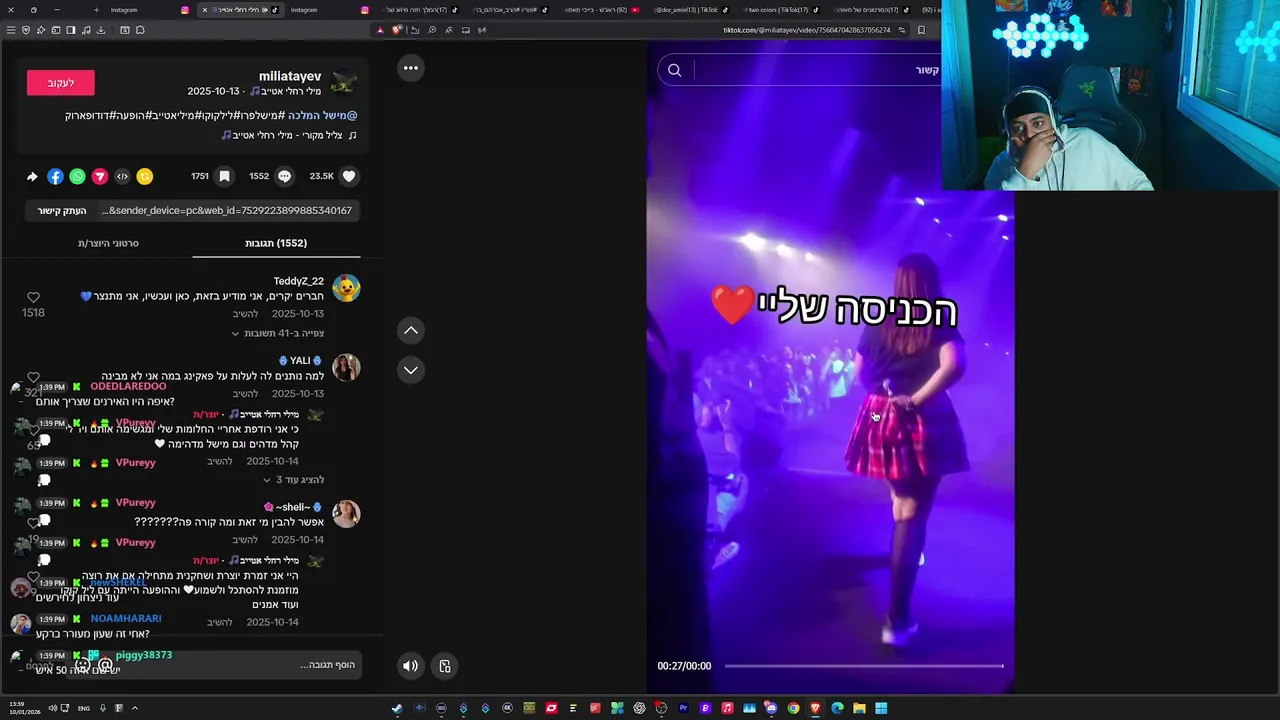Go to the next video with down arrow

pyautogui.click(x=410, y=370)
